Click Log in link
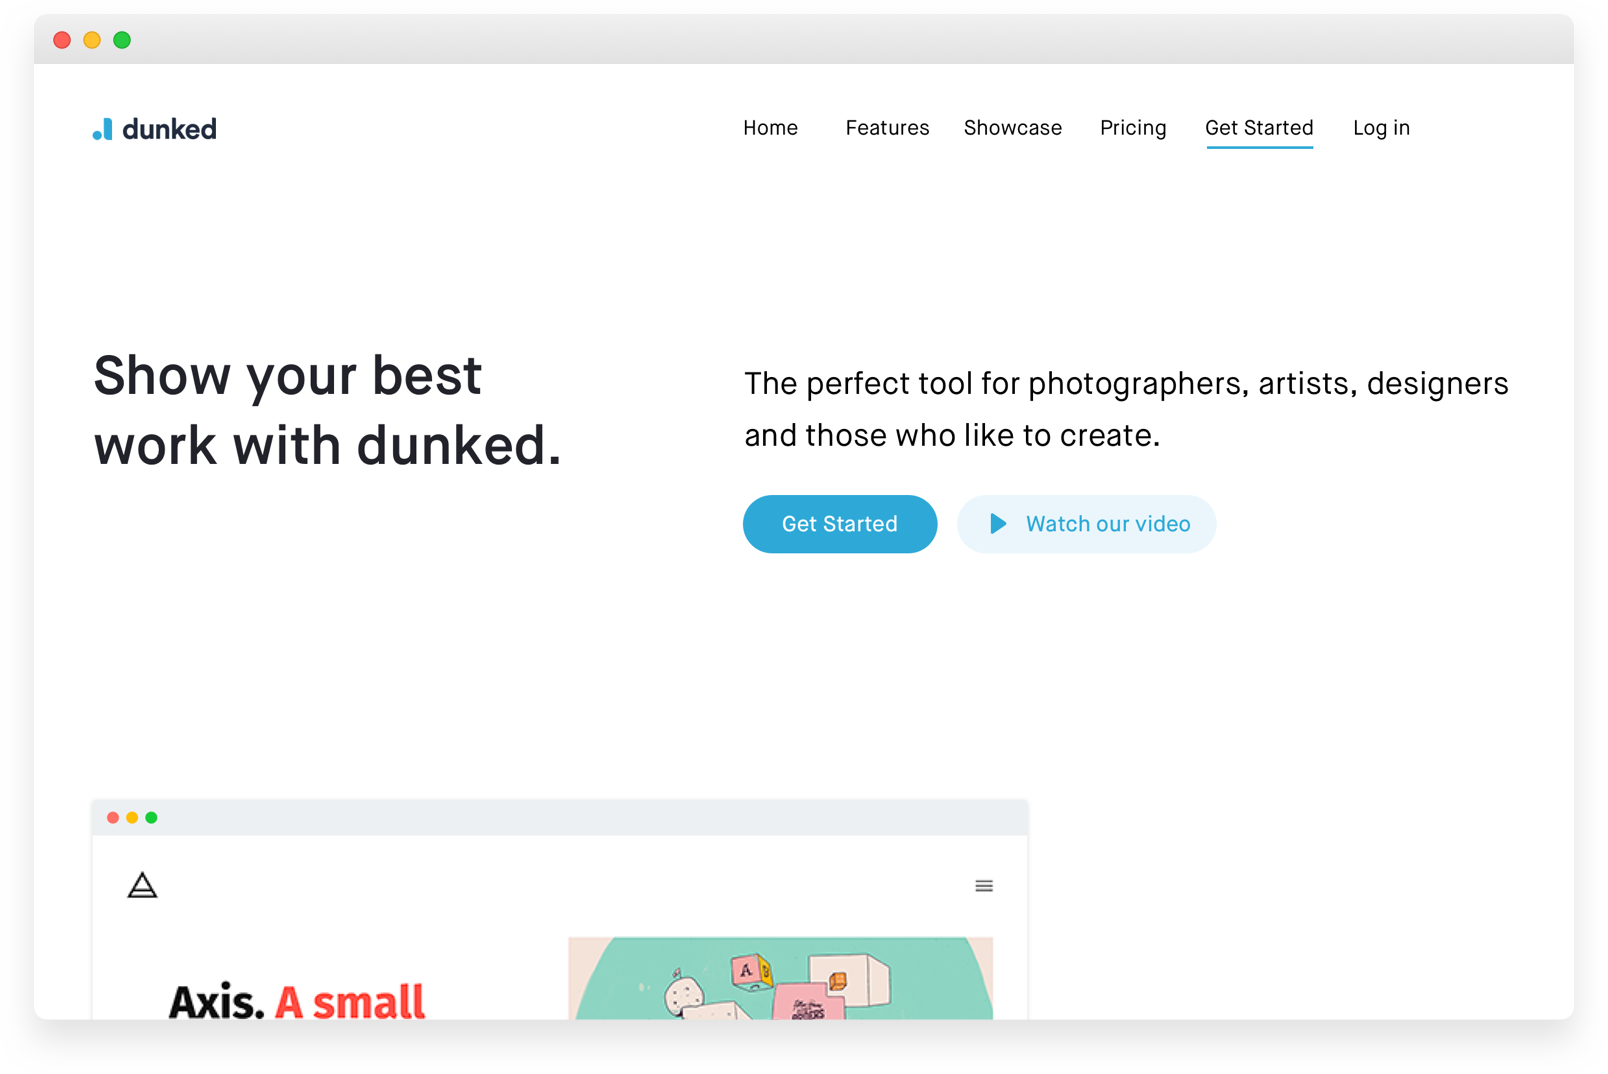Image resolution: width=1608 pixels, height=1074 pixels. coord(1381,128)
